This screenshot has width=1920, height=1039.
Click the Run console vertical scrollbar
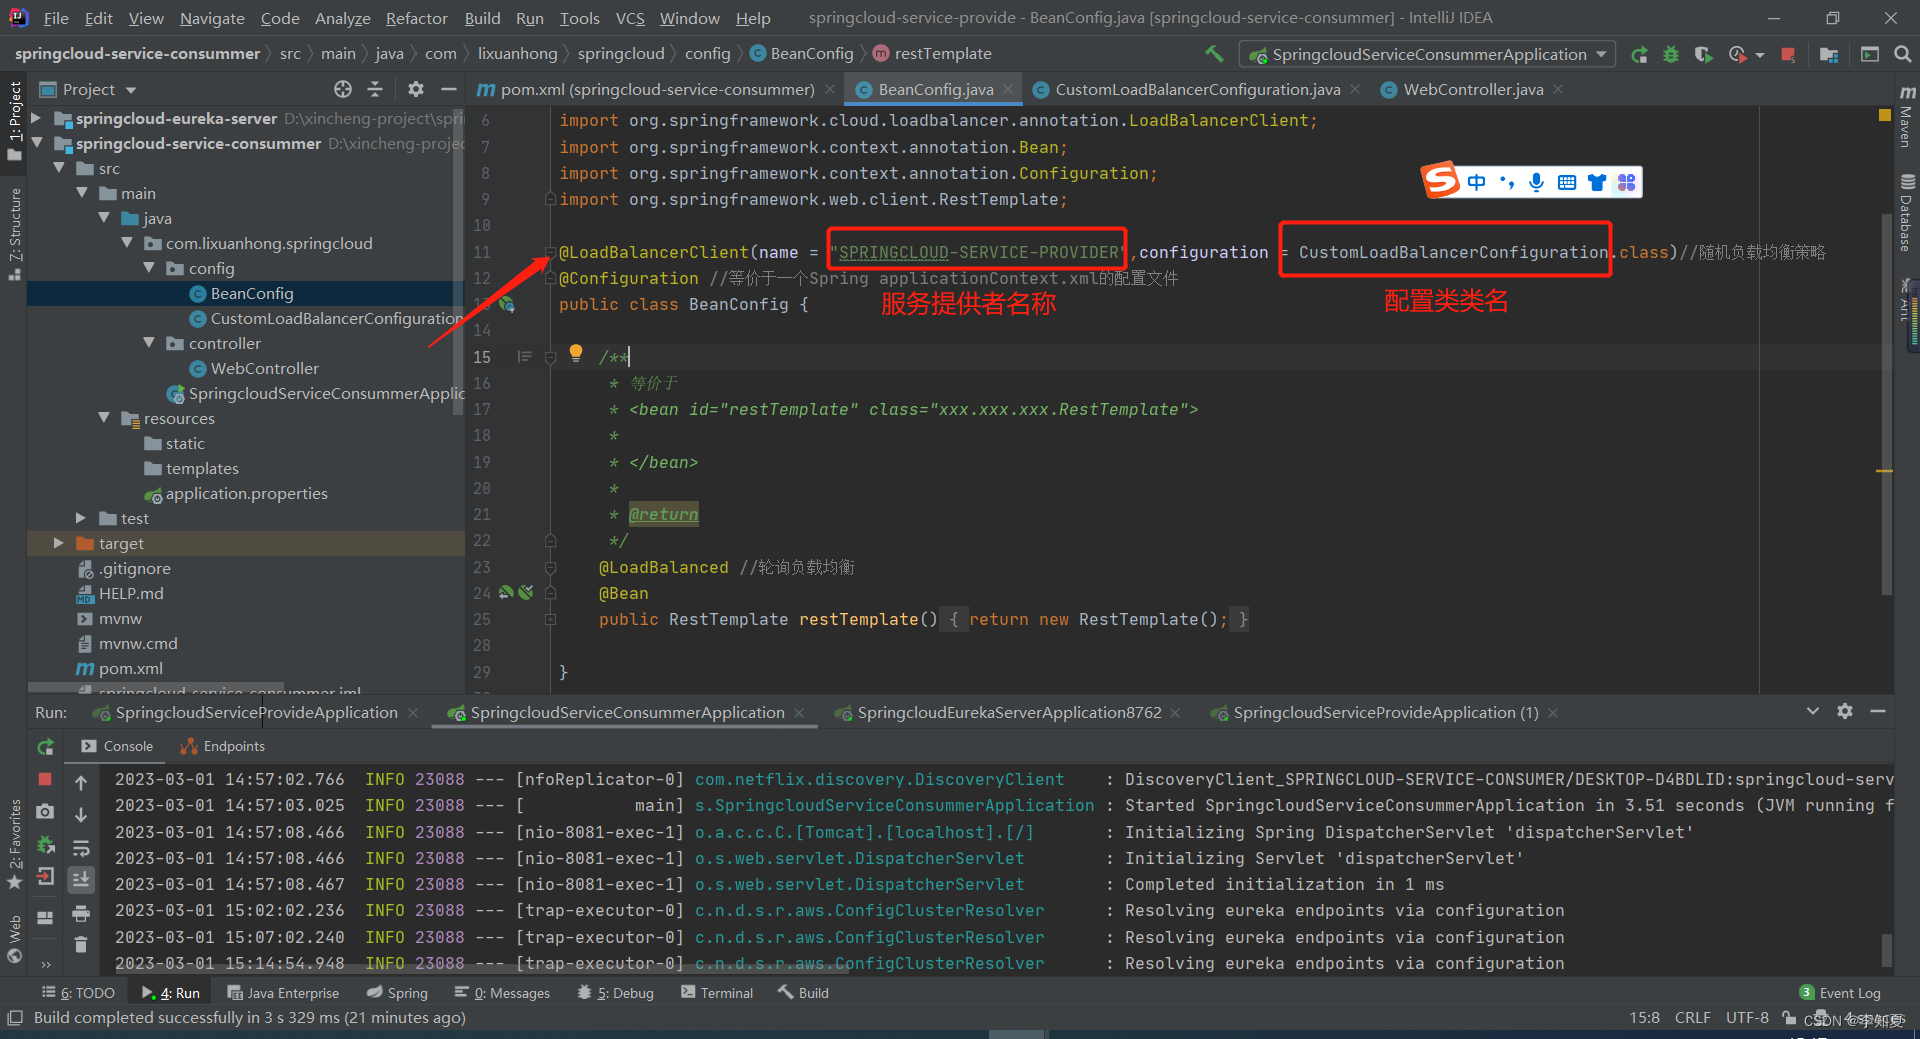(x=1886, y=948)
